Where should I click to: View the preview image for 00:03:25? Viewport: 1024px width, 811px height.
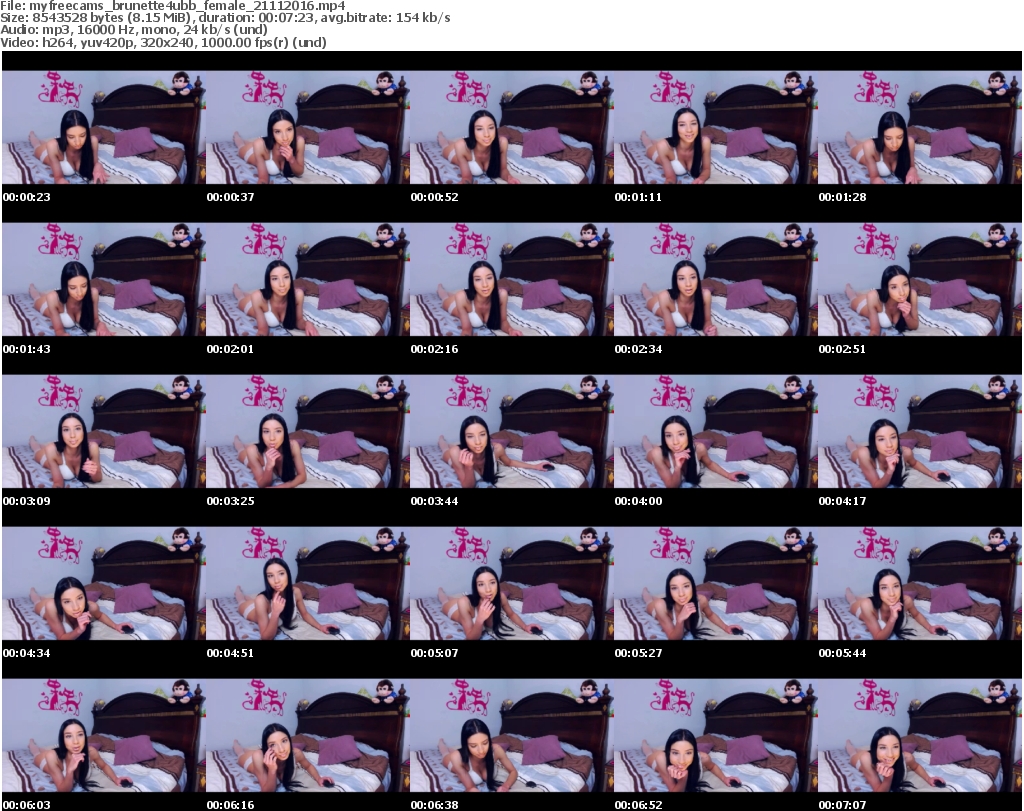(308, 432)
